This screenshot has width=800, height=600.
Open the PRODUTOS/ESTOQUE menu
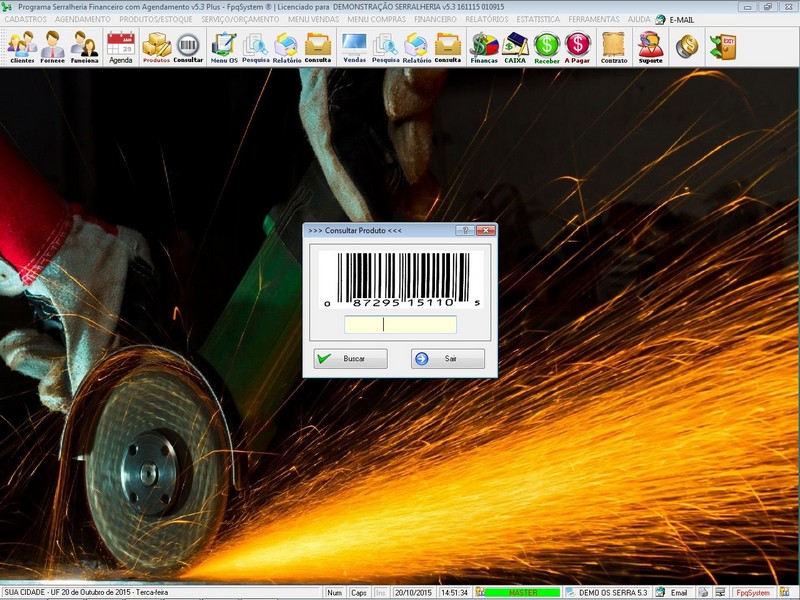(156, 19)
